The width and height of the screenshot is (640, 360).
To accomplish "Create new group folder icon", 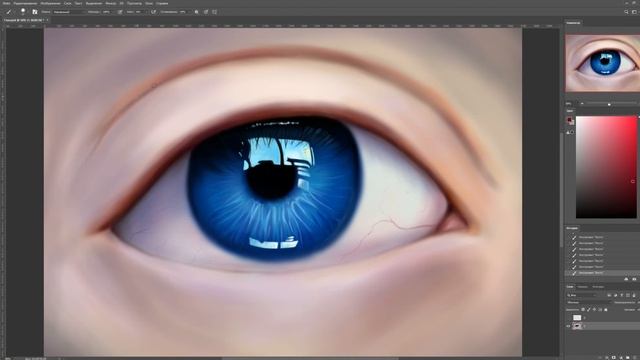I will (x=628, y=358).
